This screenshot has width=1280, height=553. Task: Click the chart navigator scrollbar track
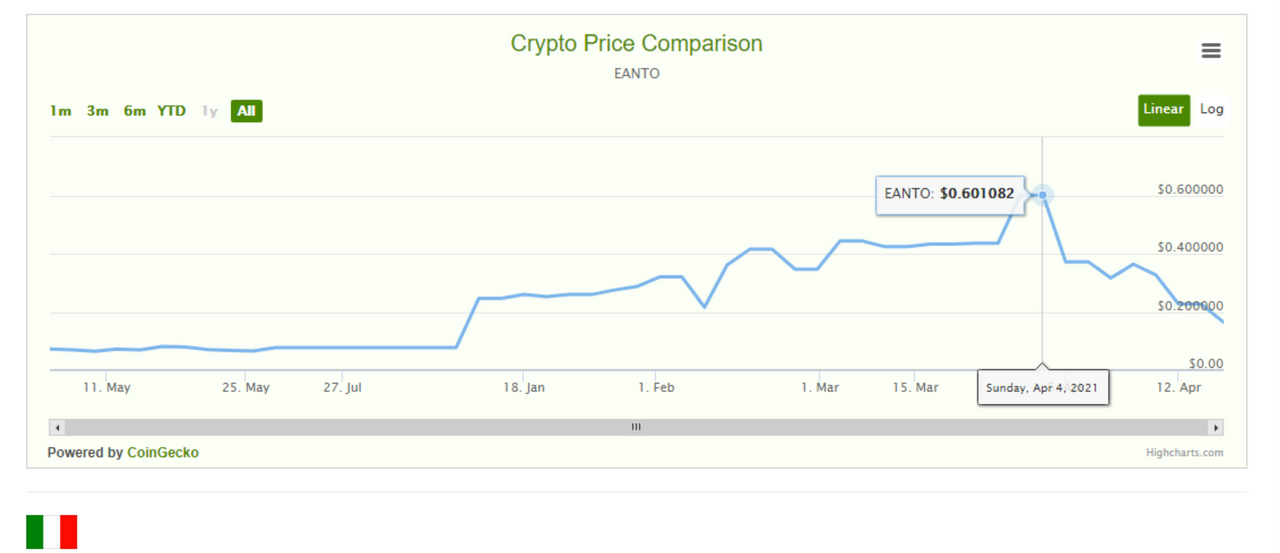click(636, 427)
